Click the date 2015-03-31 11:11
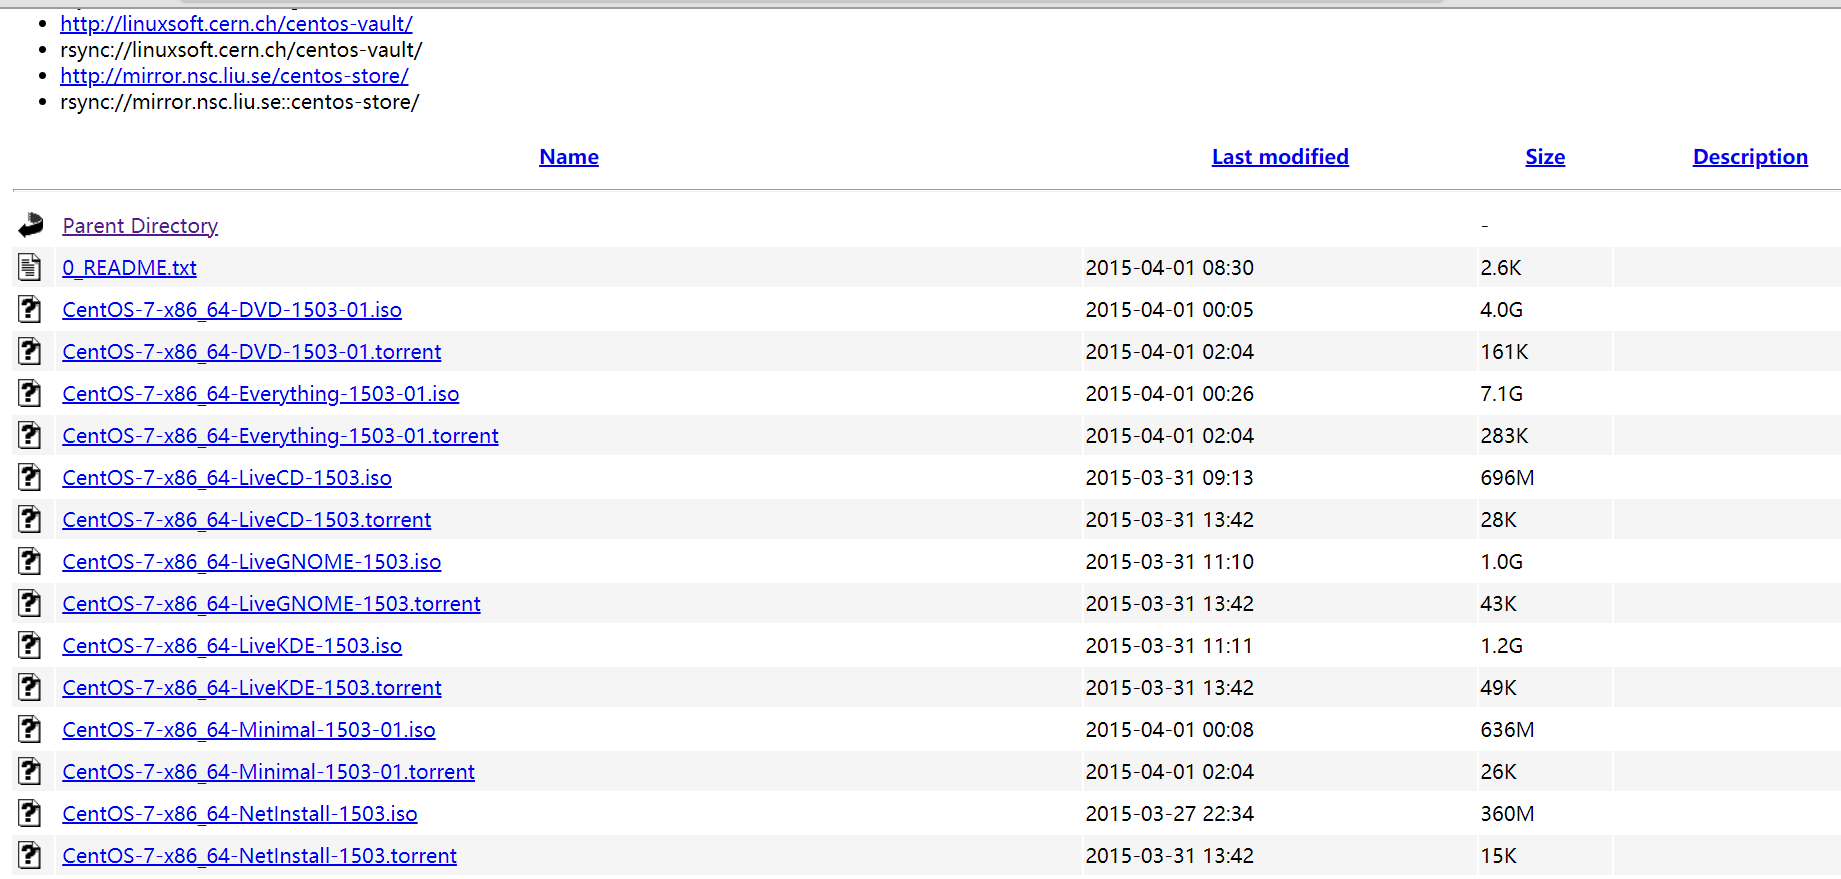 click(x=1169, y=646)
